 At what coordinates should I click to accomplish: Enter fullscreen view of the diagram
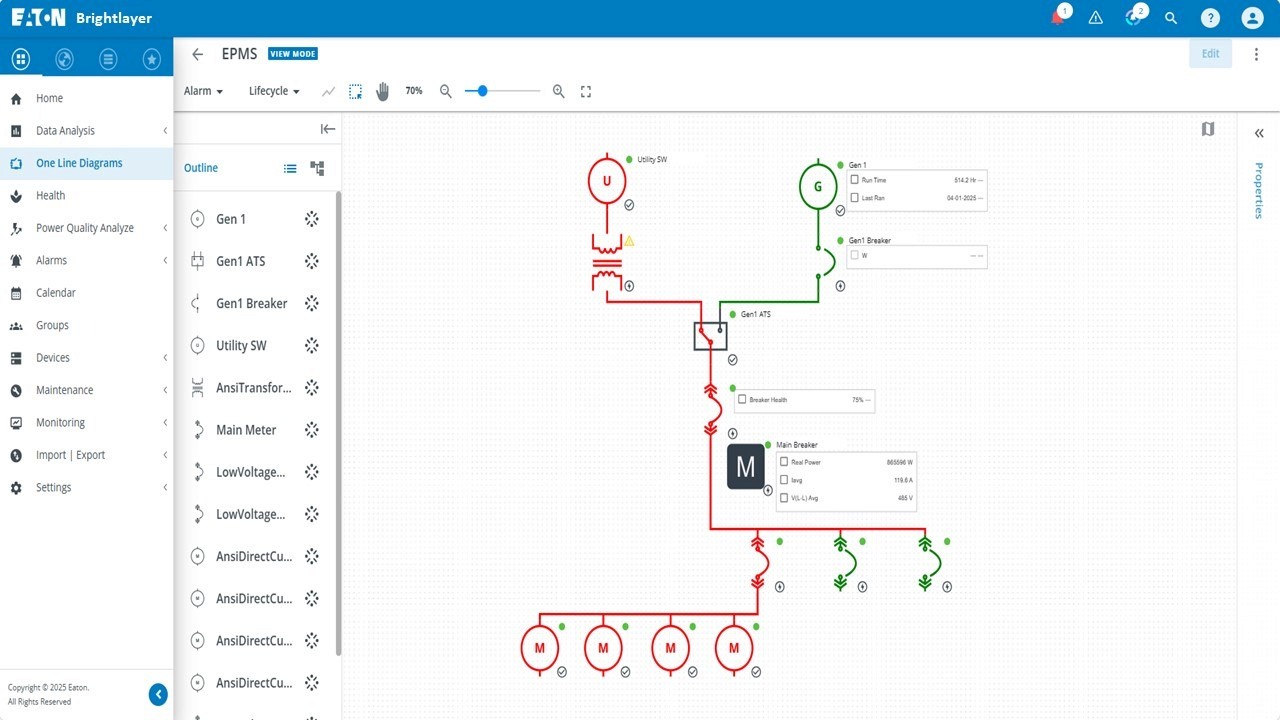(585, 91)
